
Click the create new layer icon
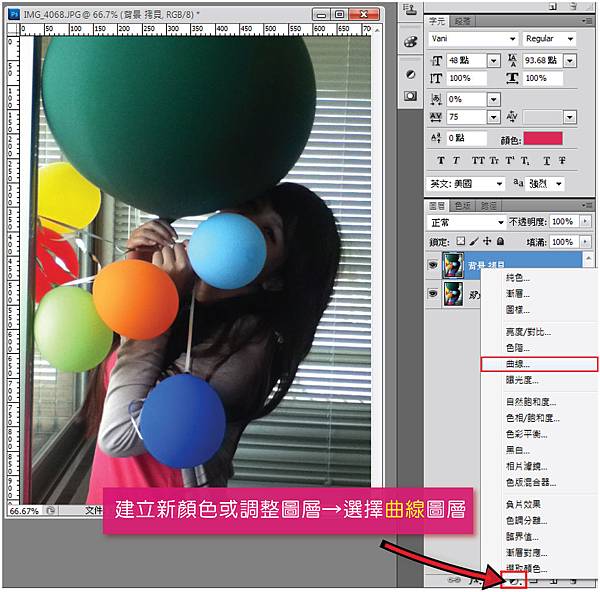(x=553, y=581)
